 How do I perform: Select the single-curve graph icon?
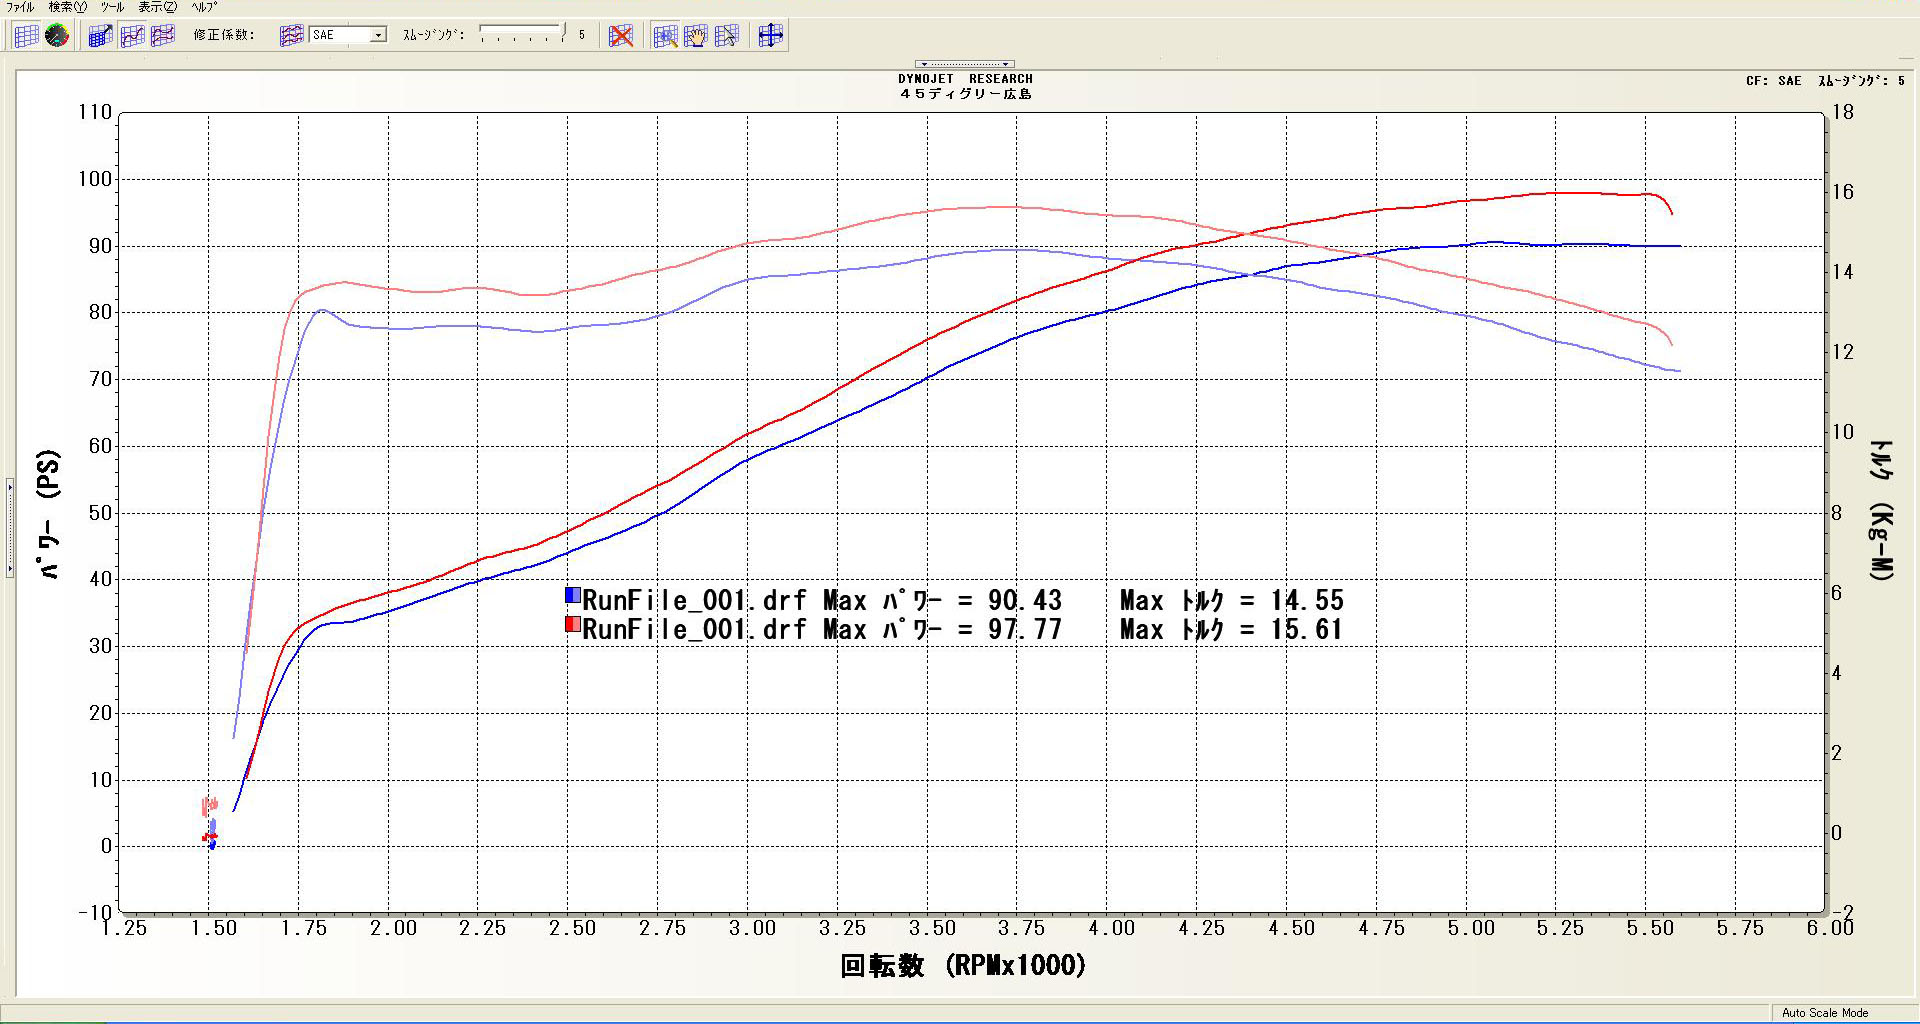pyautogui.click(x=132, y=36)
